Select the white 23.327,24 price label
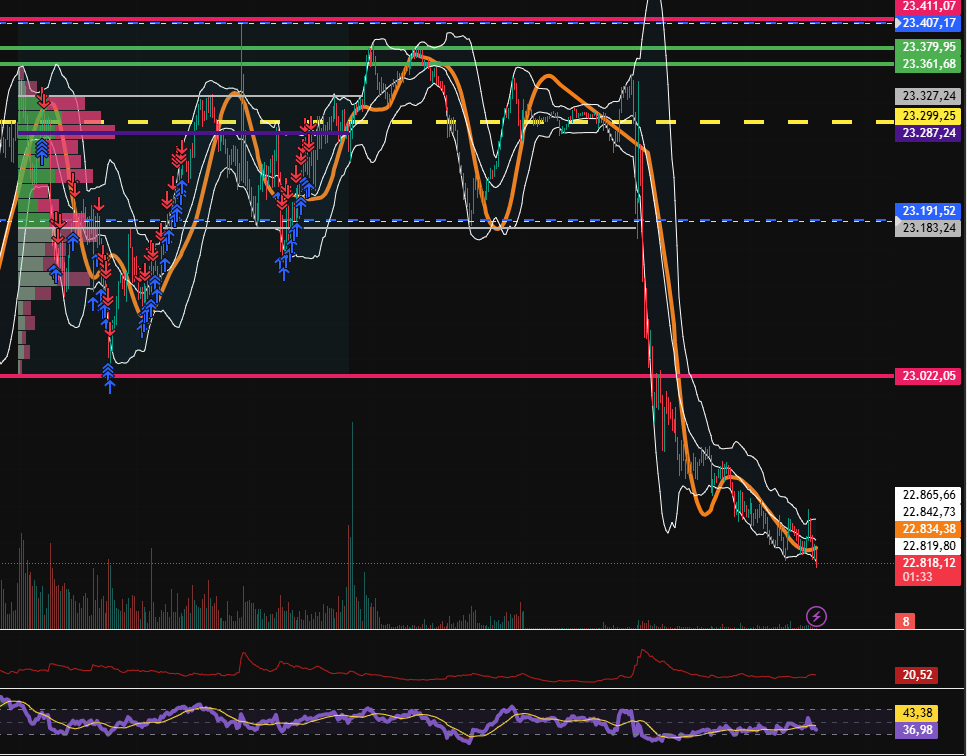Image resolution: width=967 pixels, height=756 pixels. tap(929, 96)
